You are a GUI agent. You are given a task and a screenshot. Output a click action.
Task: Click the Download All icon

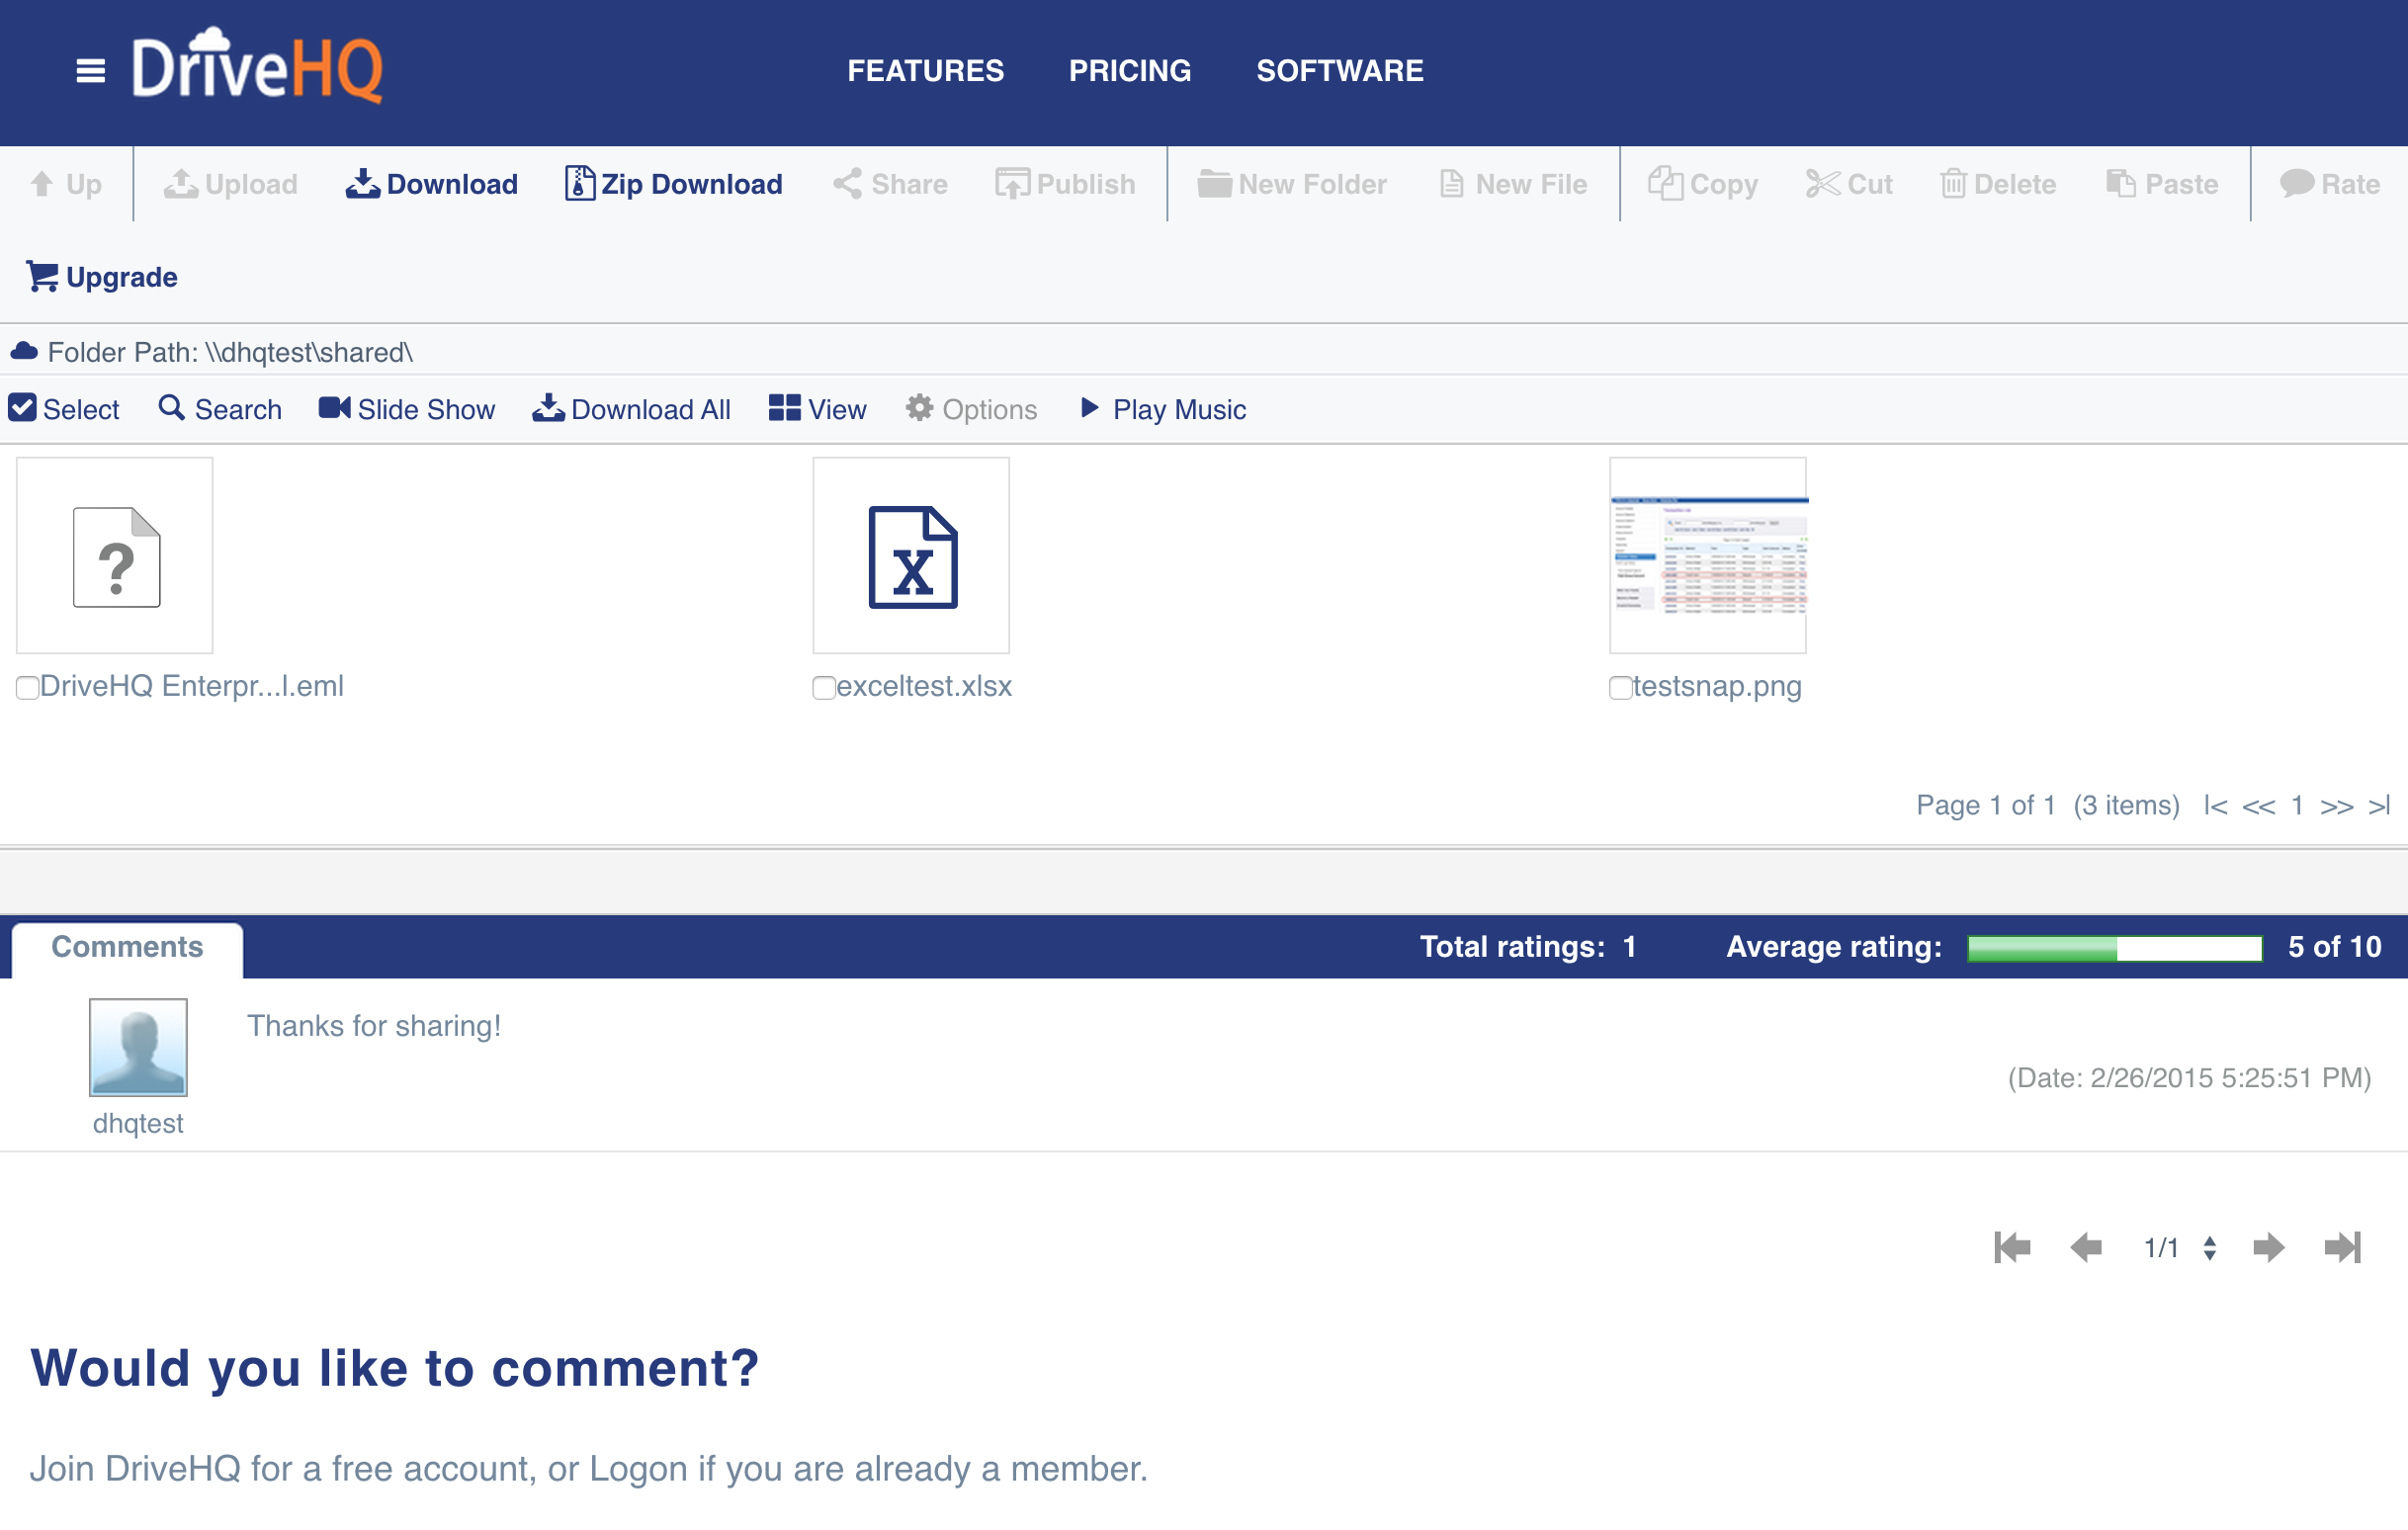pyautogui.click(x=547, y=409)
